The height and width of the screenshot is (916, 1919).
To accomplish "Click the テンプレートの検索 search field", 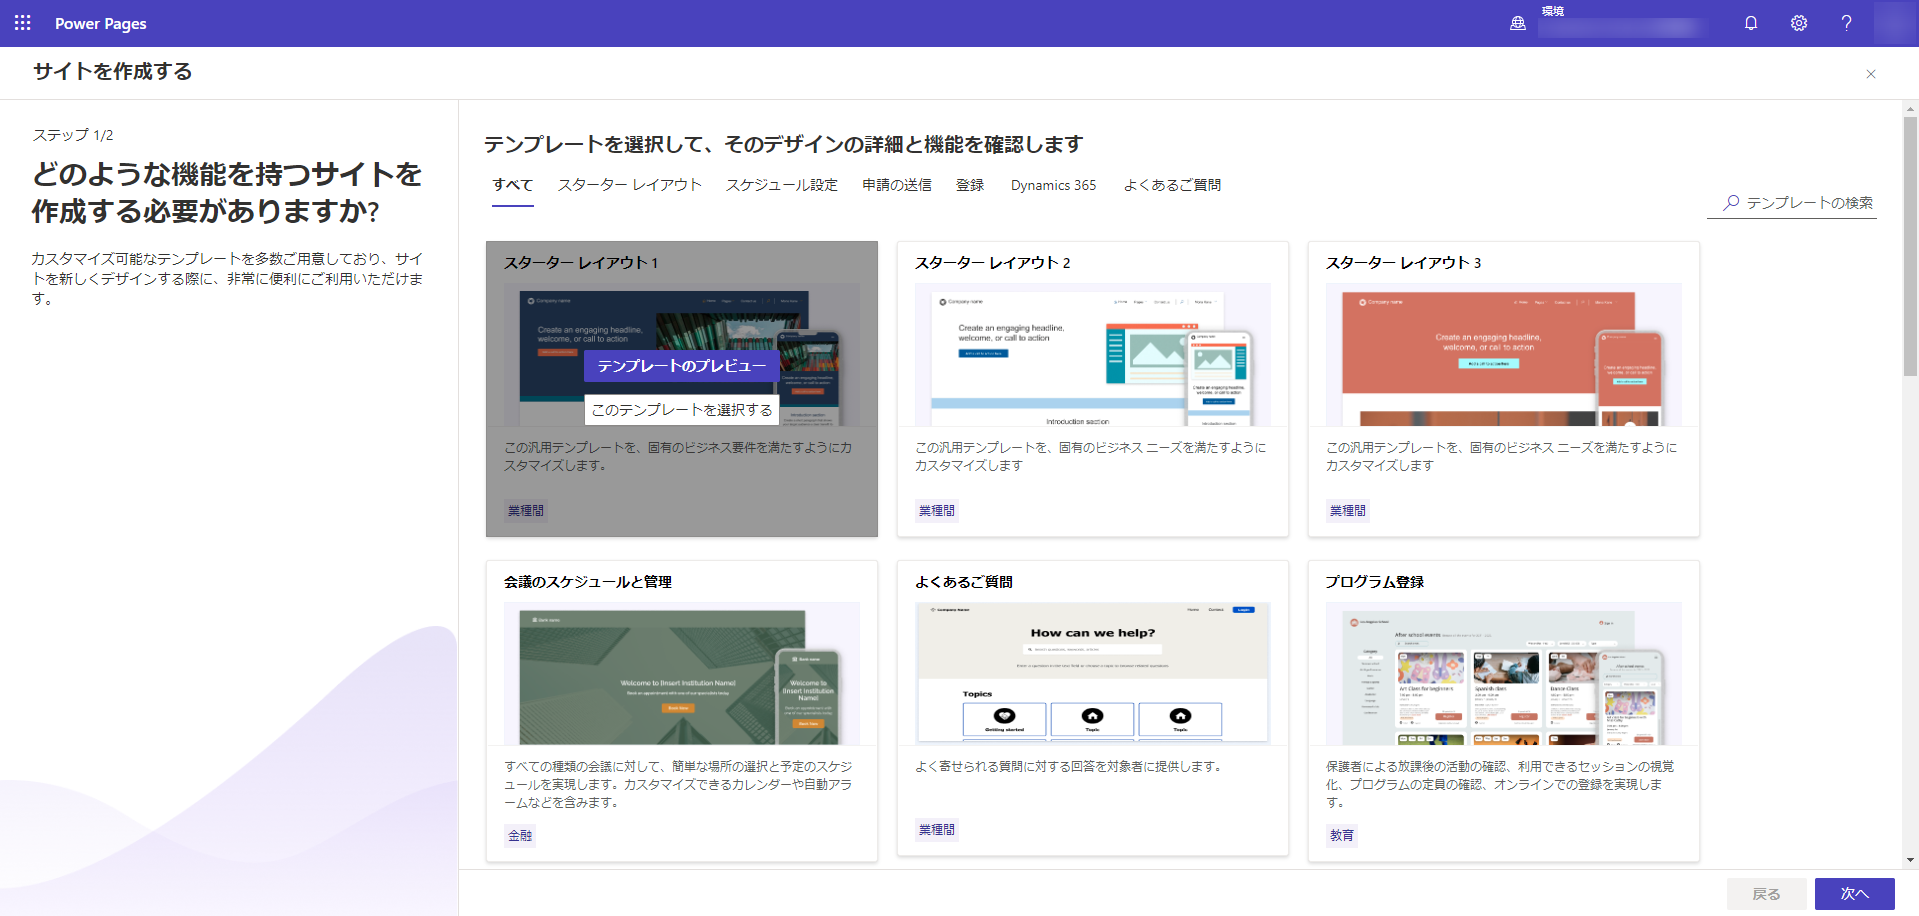I will point(1792,203).
